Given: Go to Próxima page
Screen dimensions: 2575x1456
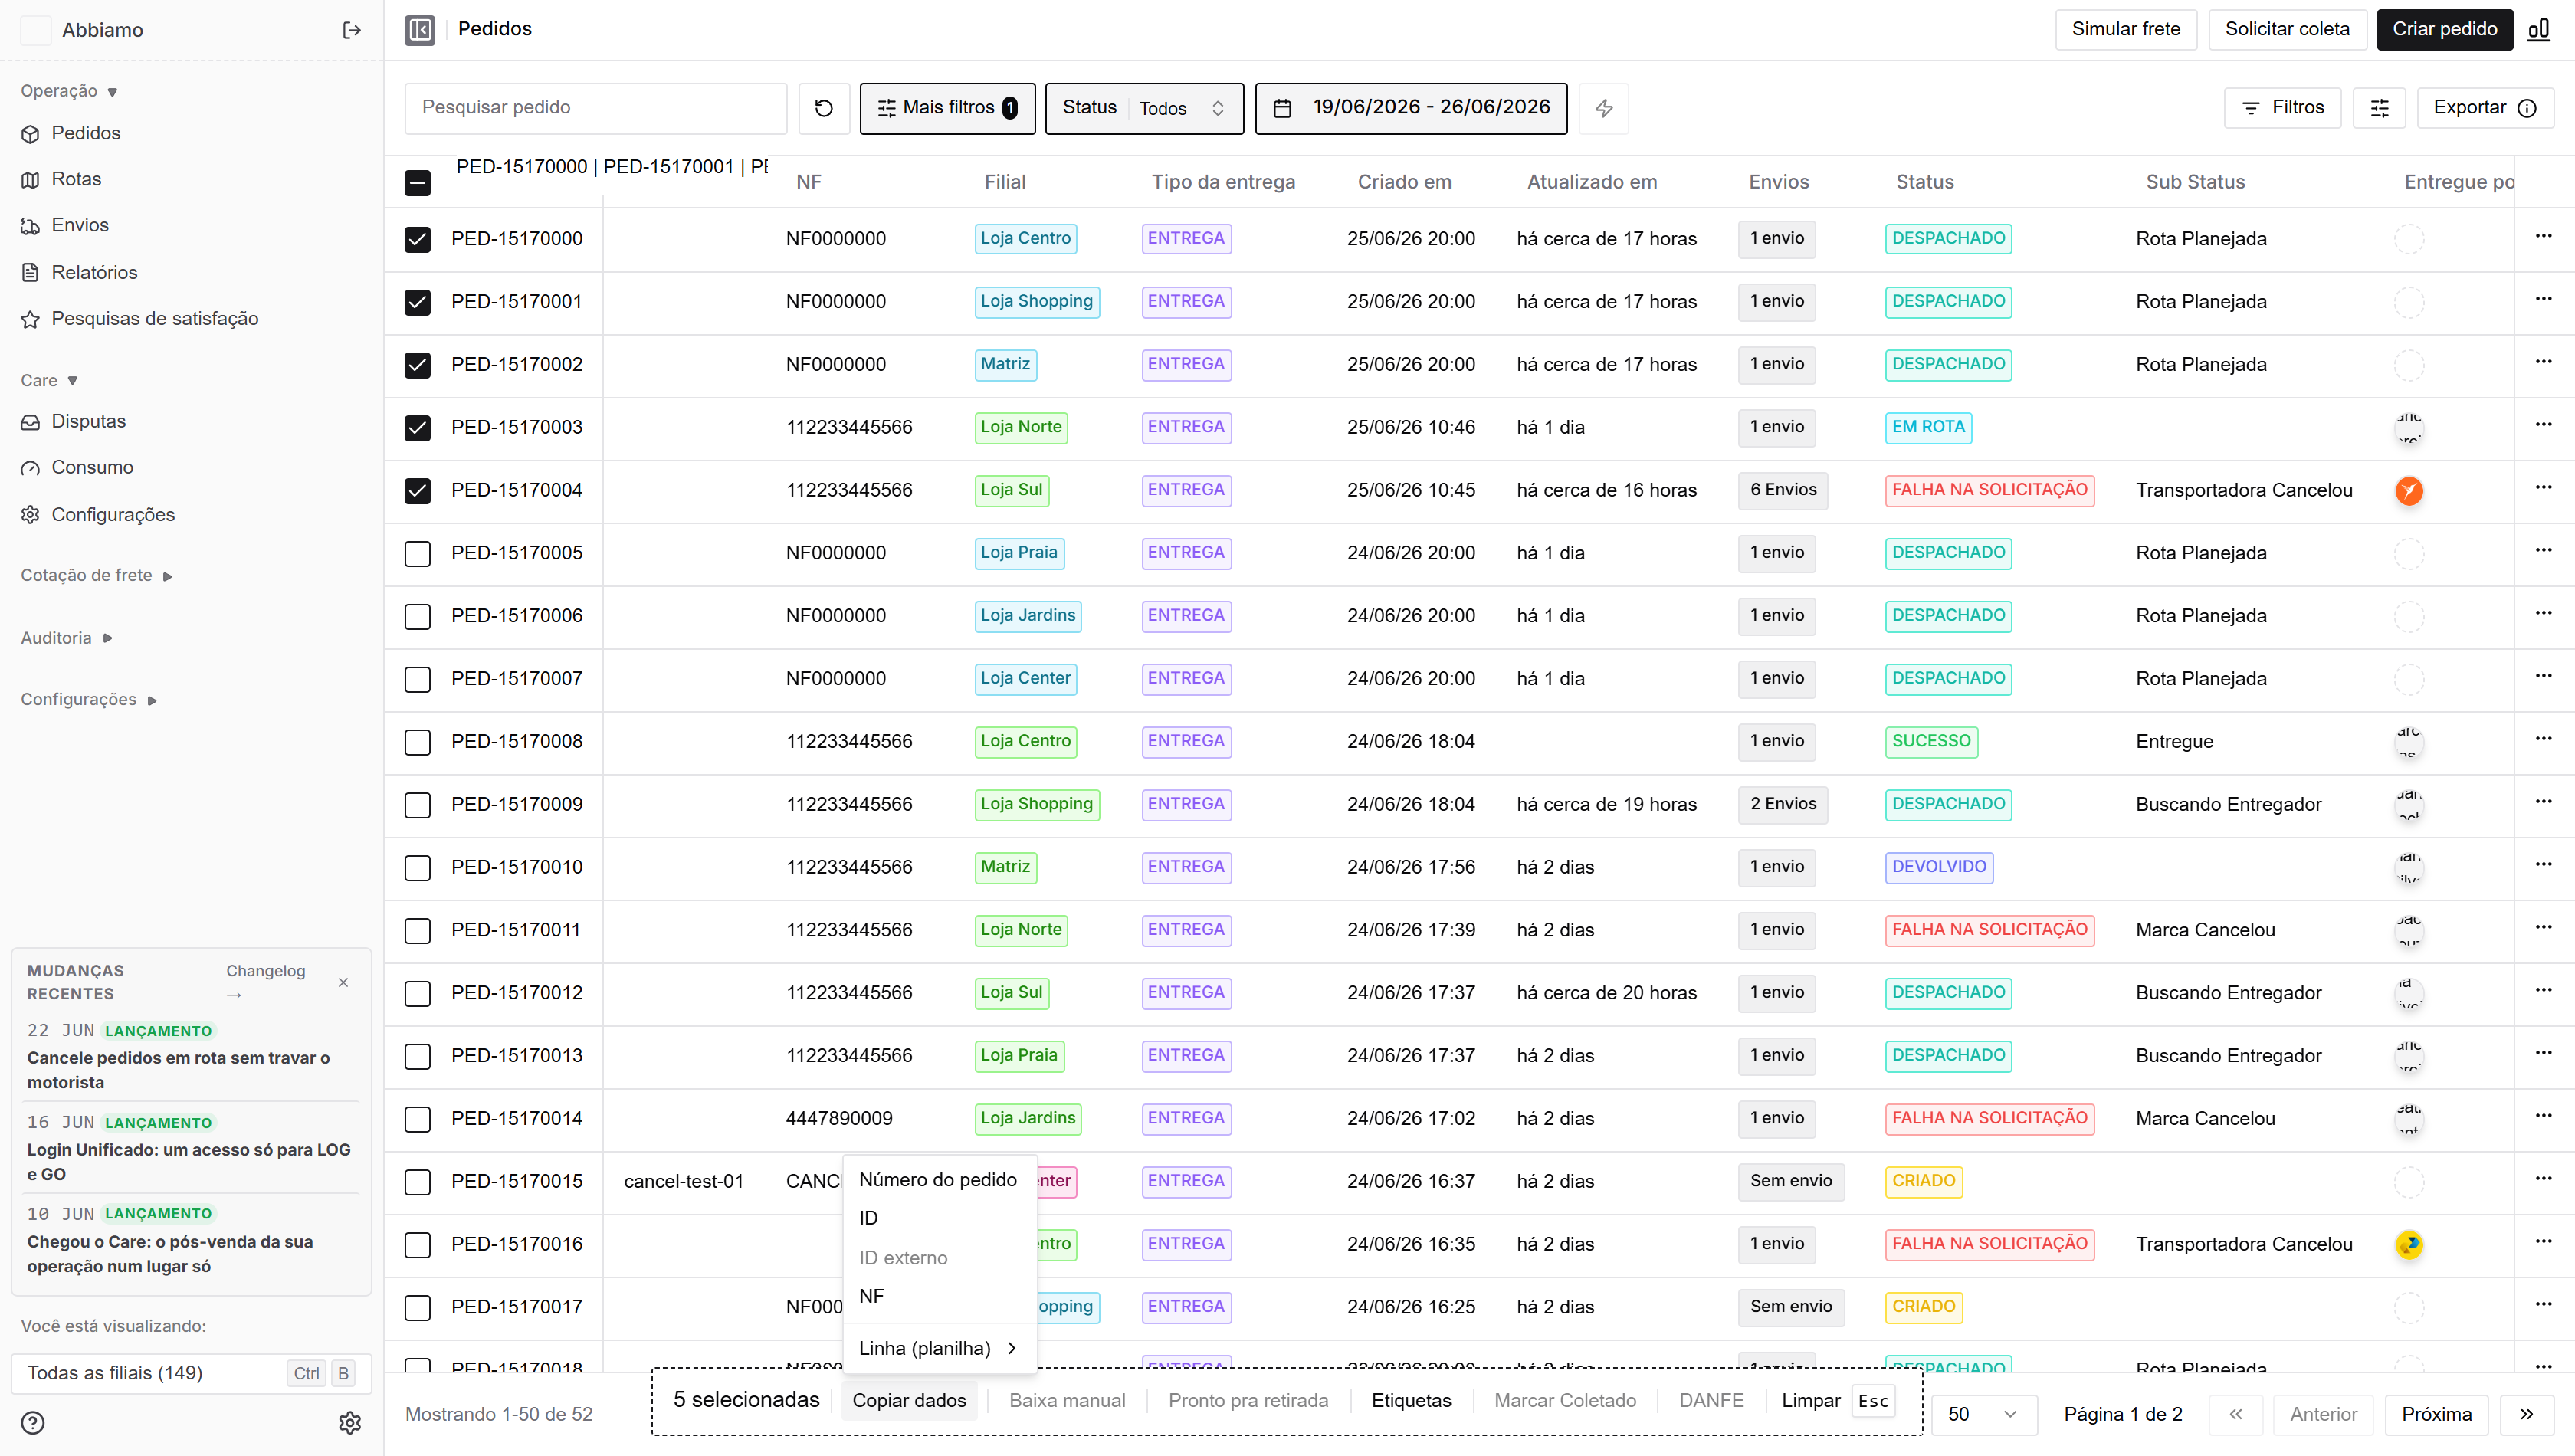Looking at the screenshot, I should [2437, 1415].
